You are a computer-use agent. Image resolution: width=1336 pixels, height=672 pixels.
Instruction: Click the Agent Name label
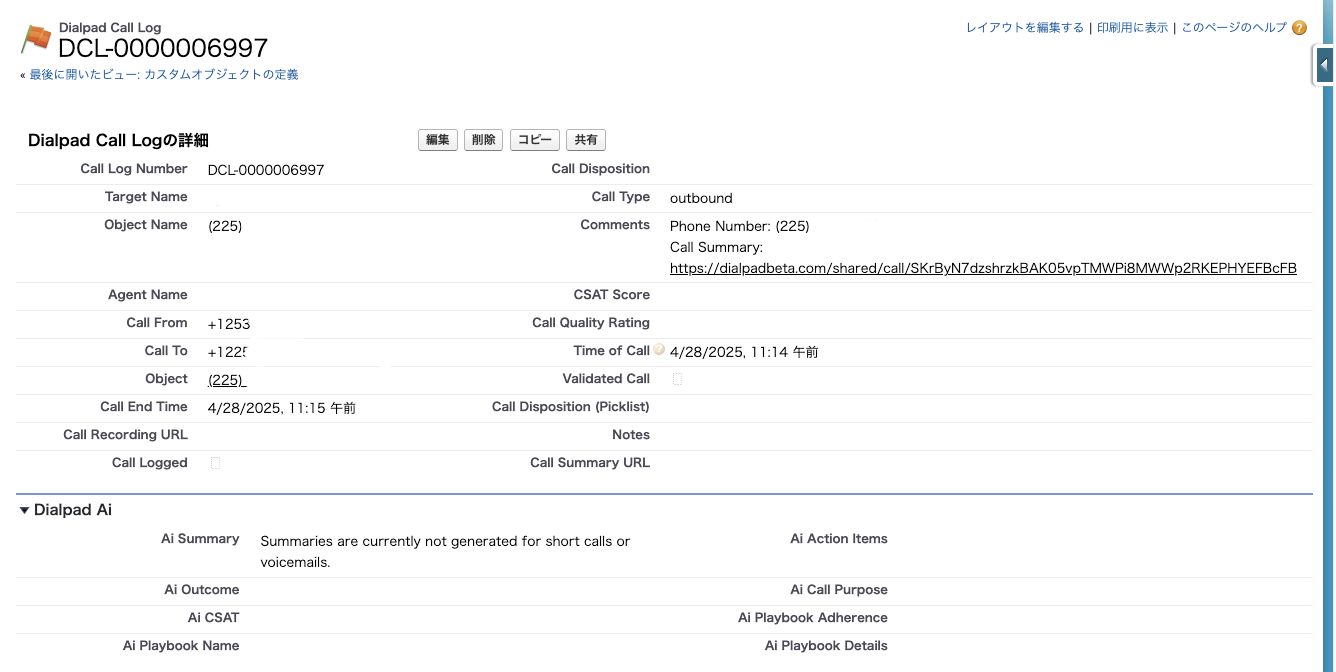click(x=148, y=295)
